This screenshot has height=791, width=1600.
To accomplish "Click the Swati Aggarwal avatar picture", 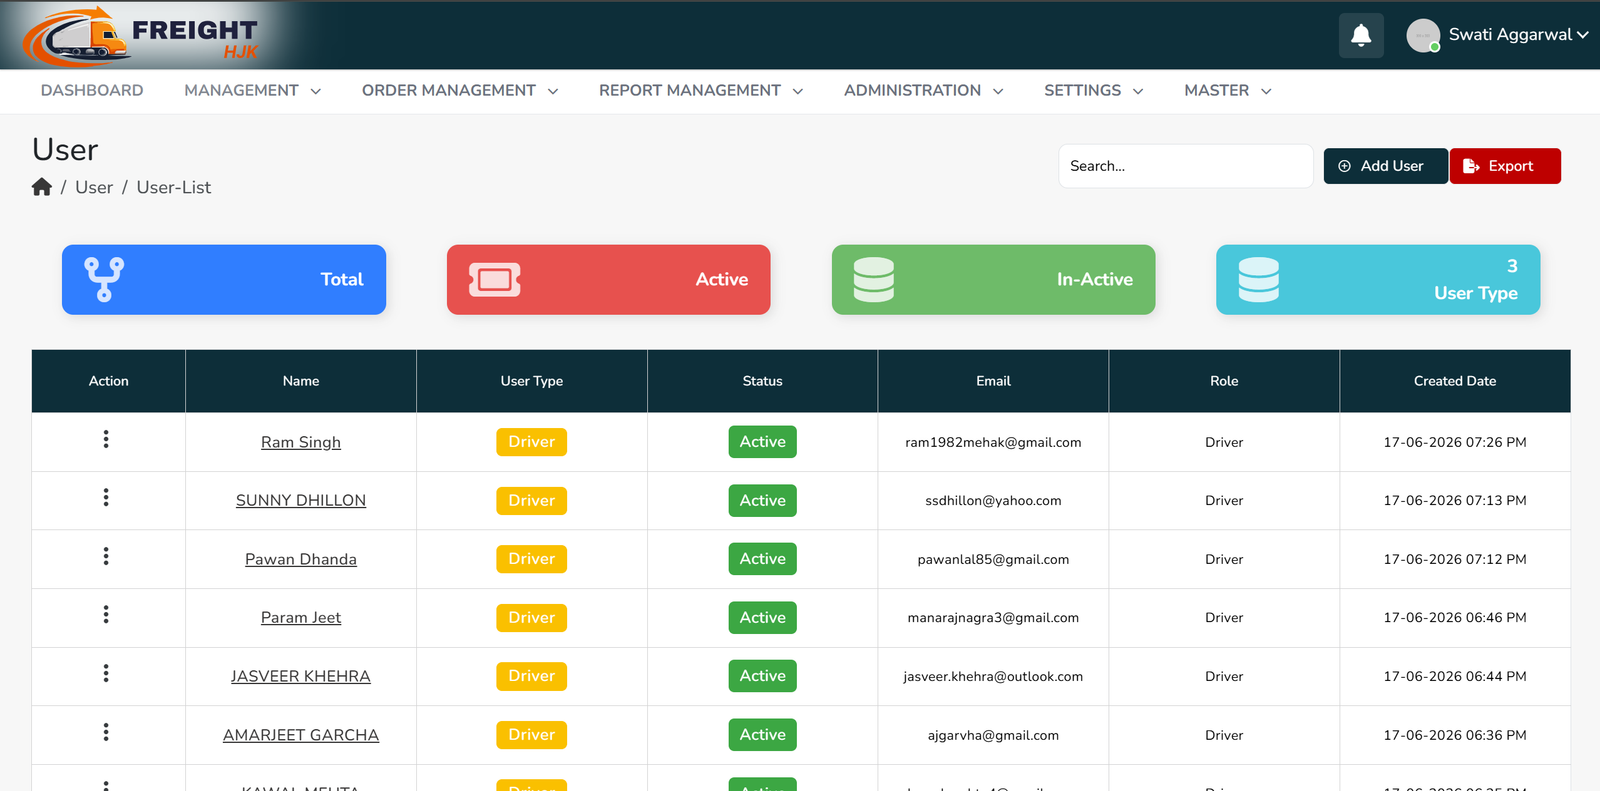I will coord(1423,35).
